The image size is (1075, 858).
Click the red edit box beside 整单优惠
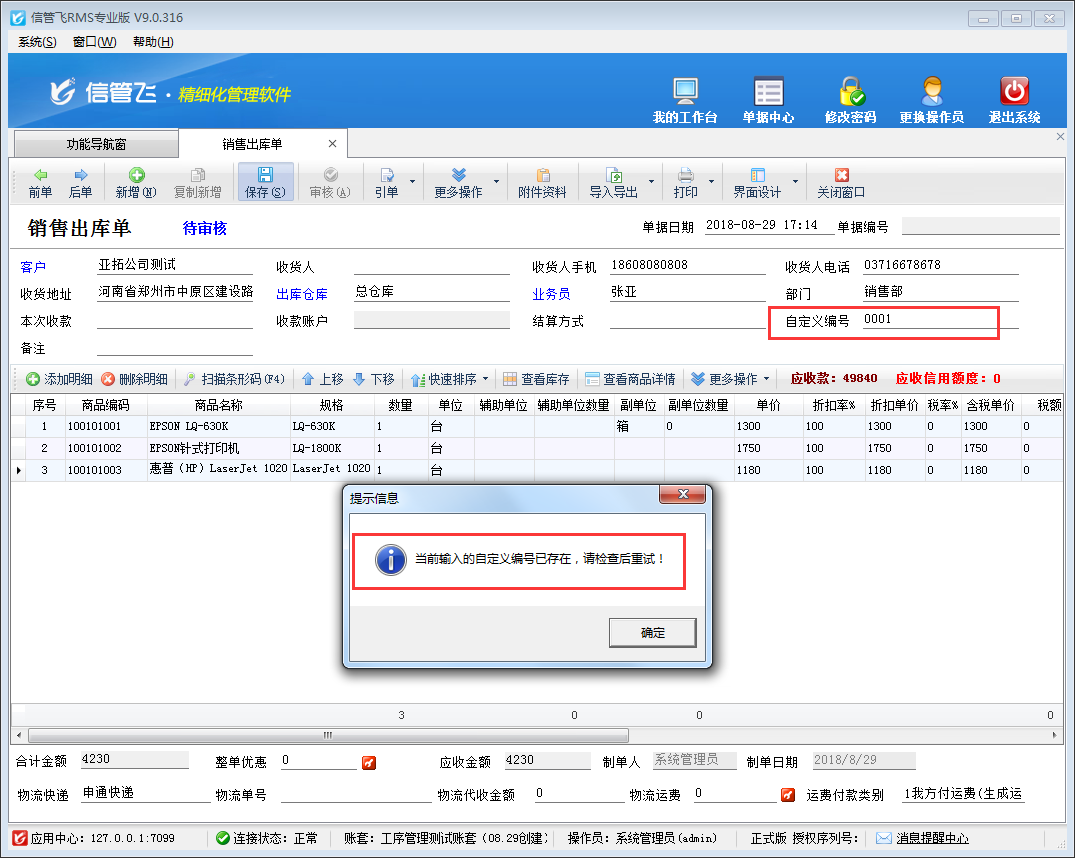(369, 764)
